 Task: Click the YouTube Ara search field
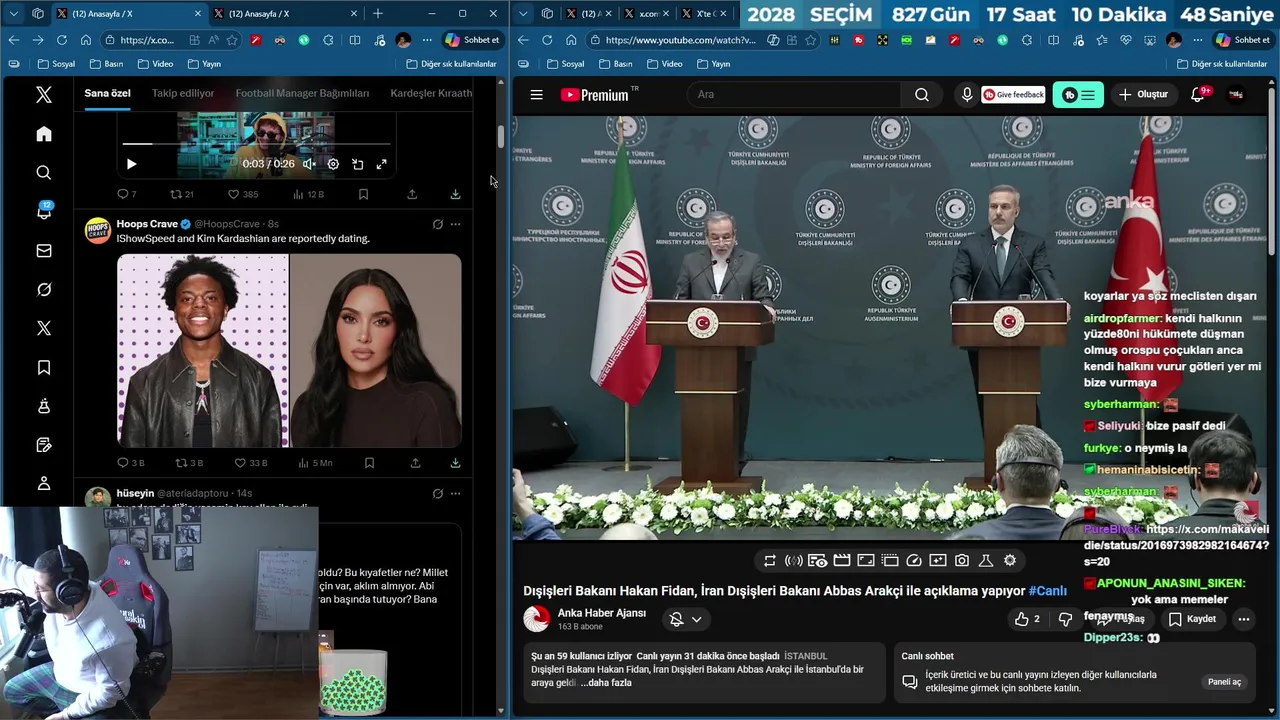[795, 94]
